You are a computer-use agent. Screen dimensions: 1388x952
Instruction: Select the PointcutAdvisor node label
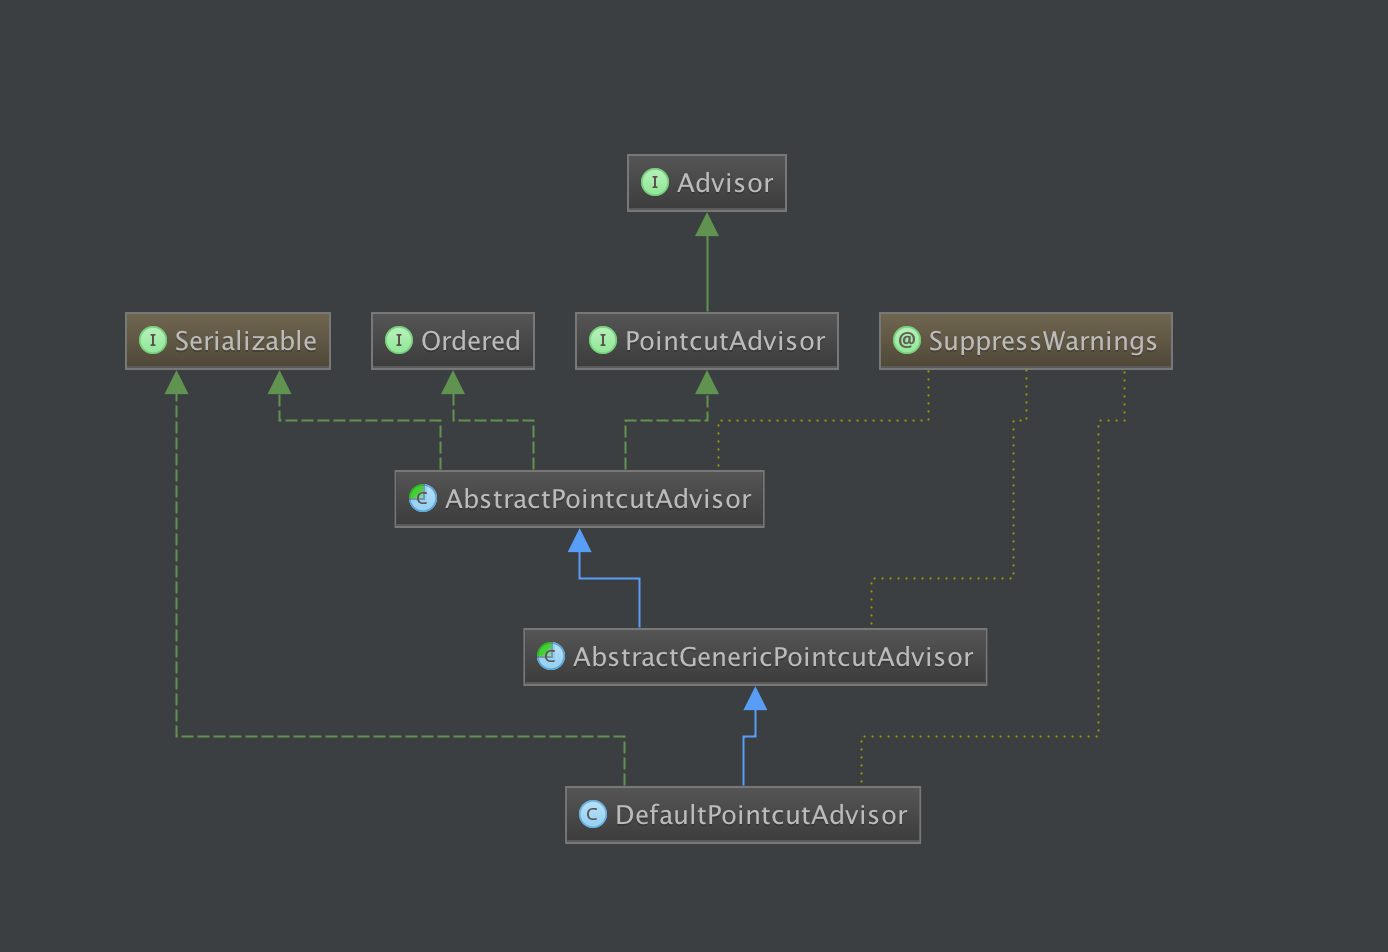[725, 341]
